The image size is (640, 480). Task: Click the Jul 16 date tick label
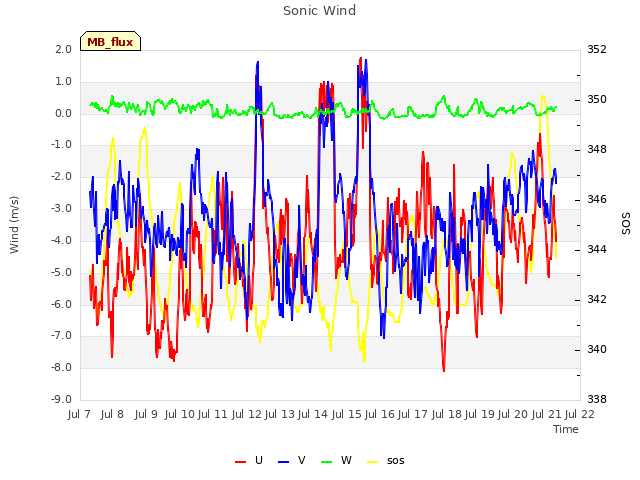point(380,414)
